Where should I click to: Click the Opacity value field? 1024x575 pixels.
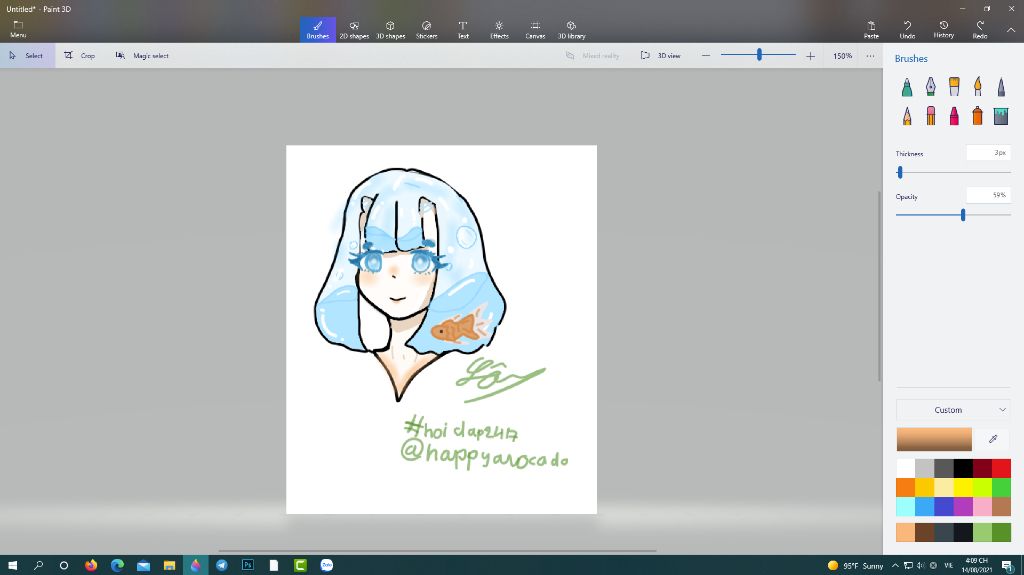(989, 195)
